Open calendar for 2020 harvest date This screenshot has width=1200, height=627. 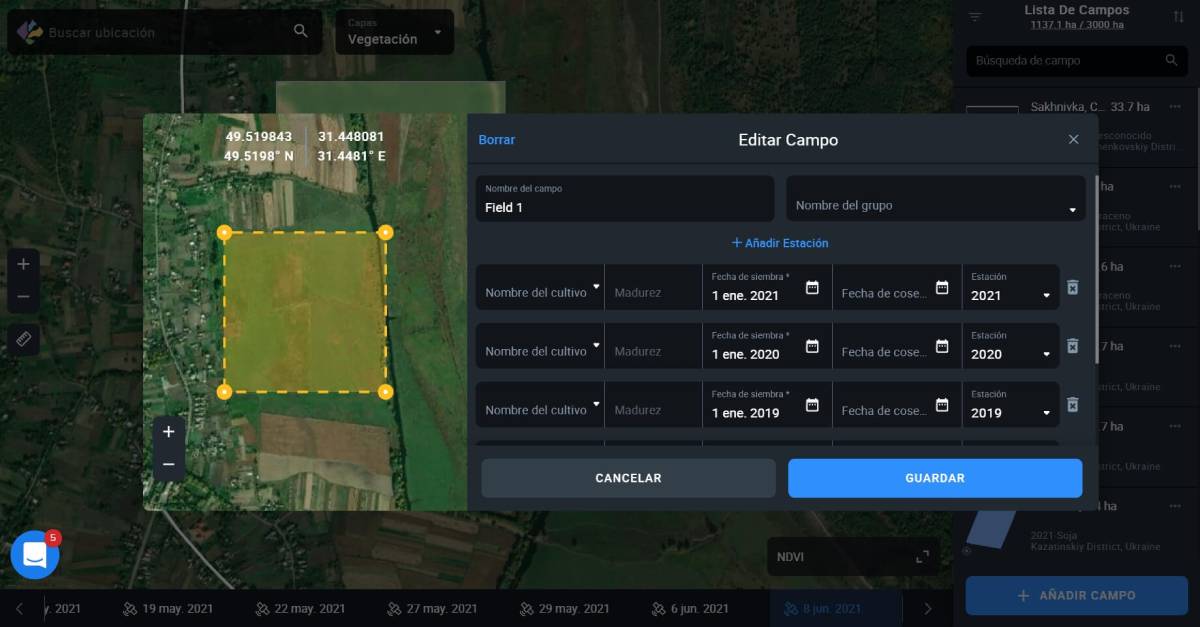click(x=941, y=346)
